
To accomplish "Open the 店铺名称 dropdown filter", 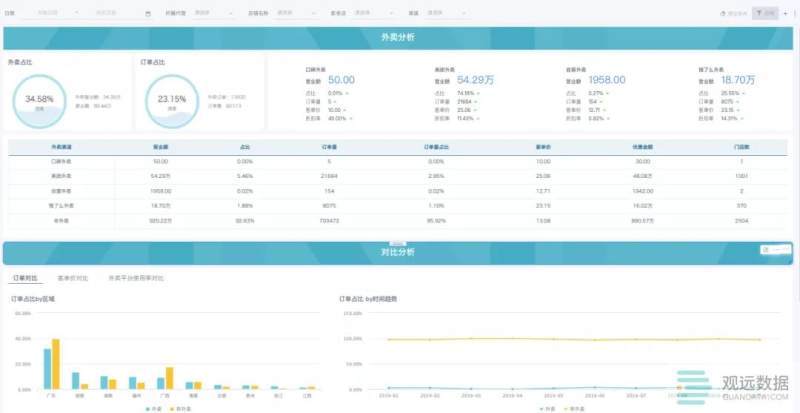I will [290, 14].
